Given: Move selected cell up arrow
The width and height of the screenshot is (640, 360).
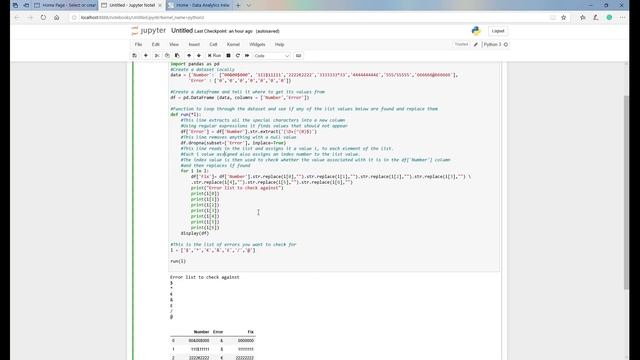Looking at the screenshot, I should (x=189, y=56).
